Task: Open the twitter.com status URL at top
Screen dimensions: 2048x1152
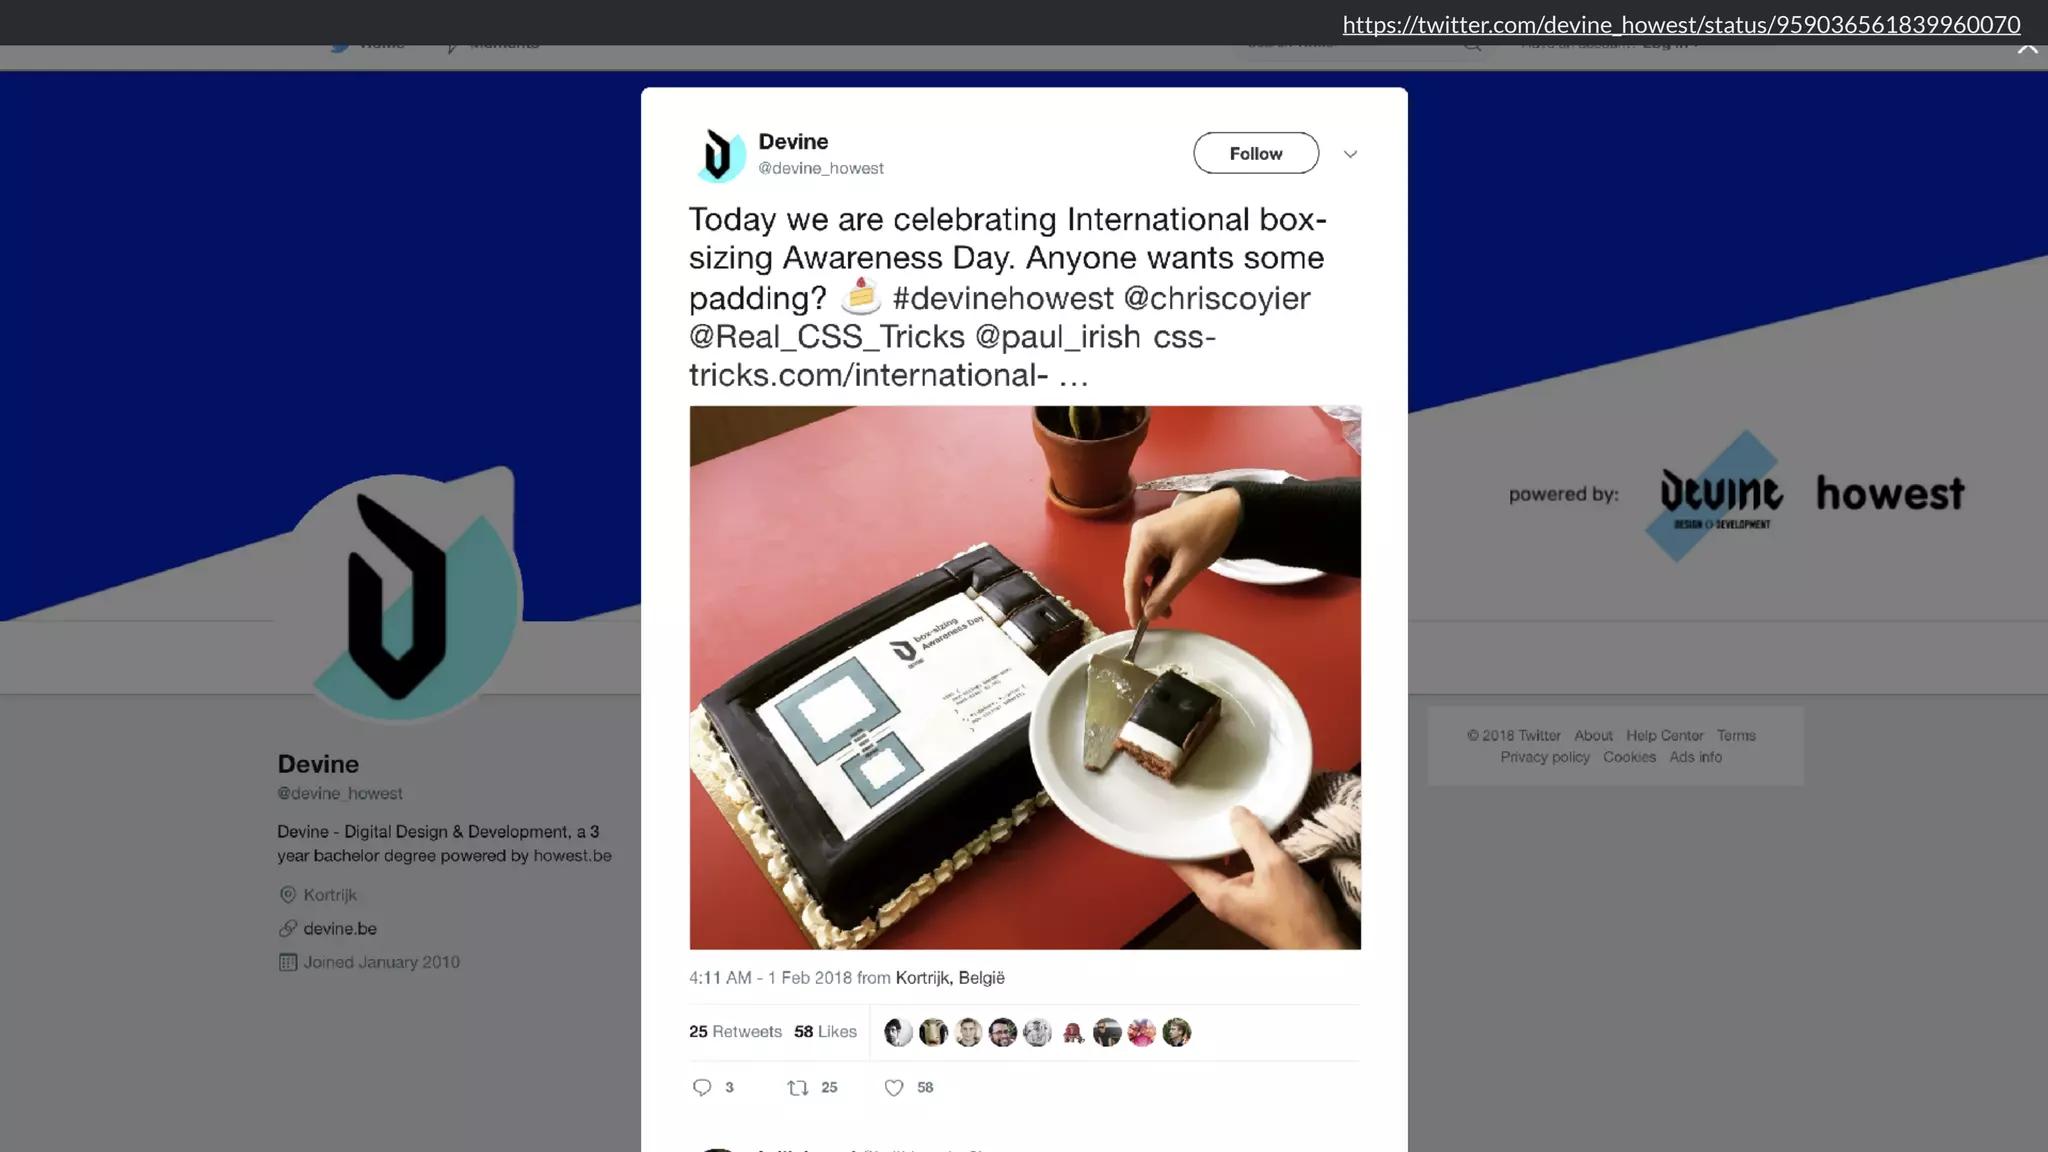Action: (x=1681, y=24)
